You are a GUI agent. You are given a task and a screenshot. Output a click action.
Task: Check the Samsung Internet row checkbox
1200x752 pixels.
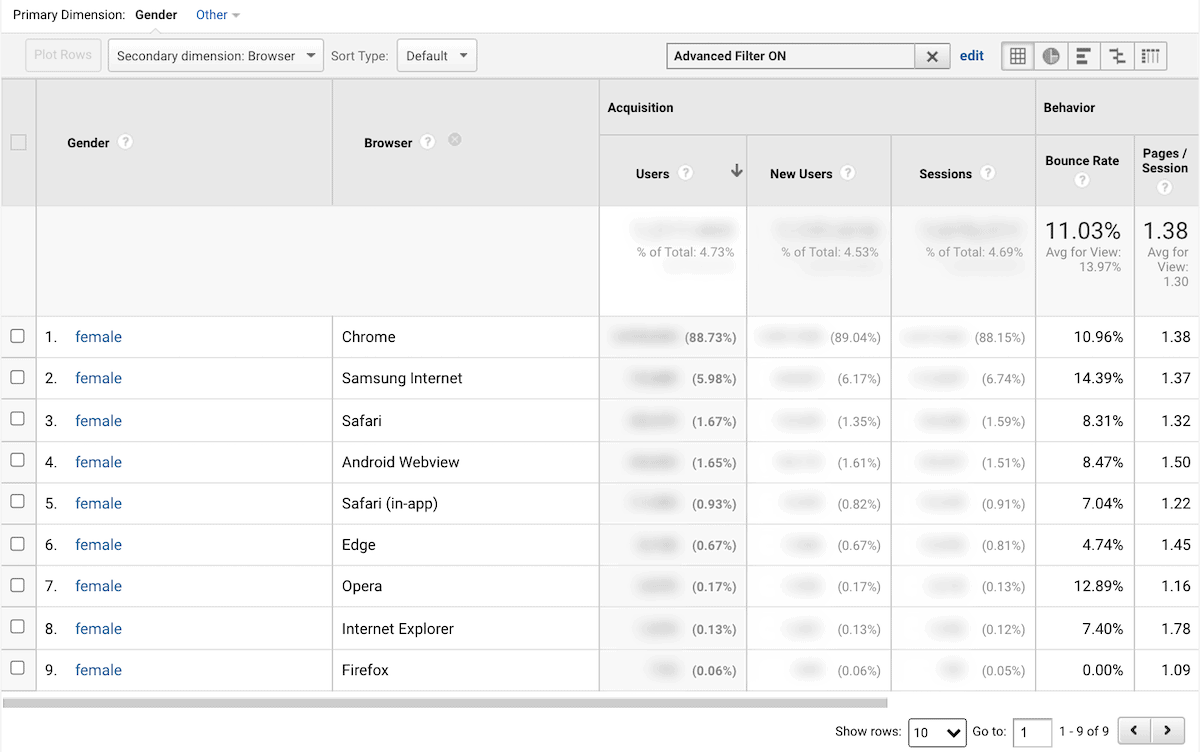click(x=18, y=377)
